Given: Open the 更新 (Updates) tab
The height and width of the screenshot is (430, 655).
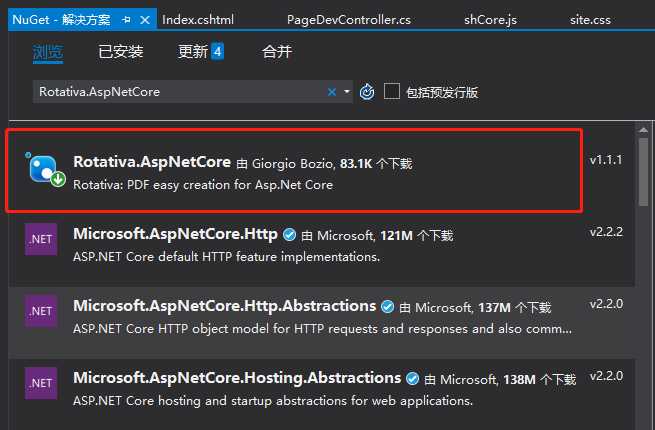Looking at the screenshot, I should pos(193,52).
